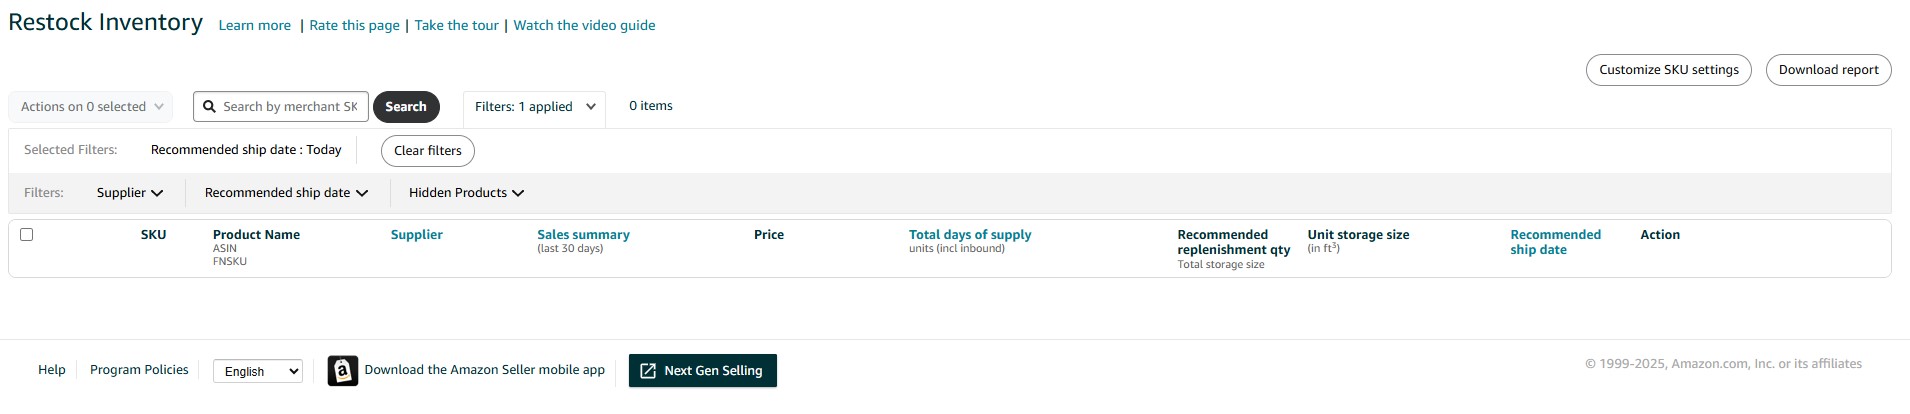Tick the select-all checkbox in the table header
1910x414 pixels.
(27, 234)
